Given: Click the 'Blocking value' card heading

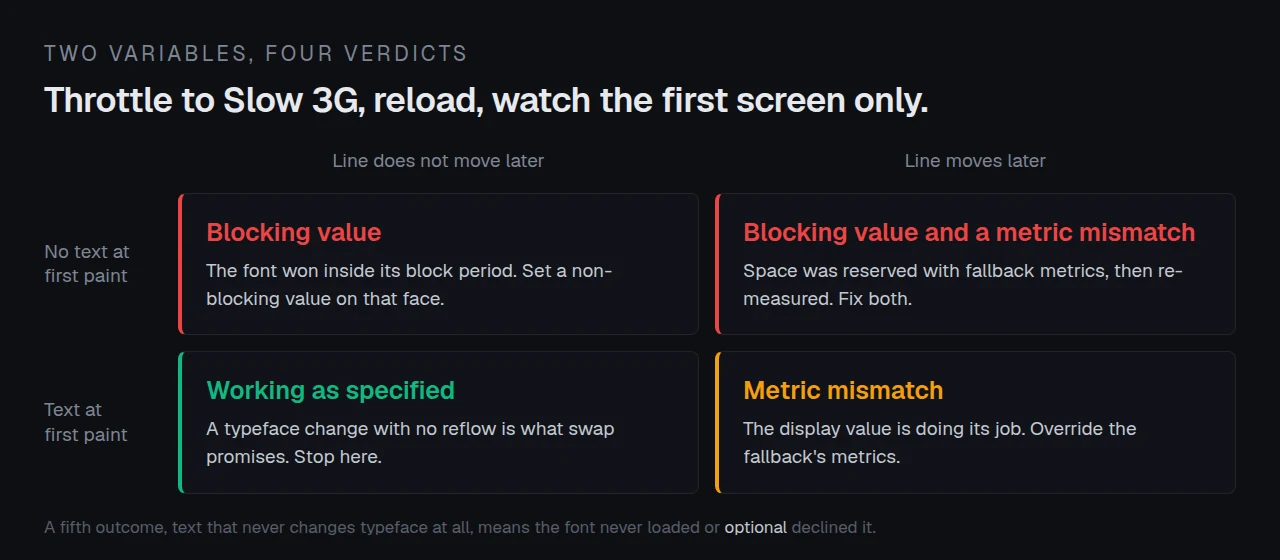Looking at the screenshot, I should pyautogui.click(x=293, y=233).
